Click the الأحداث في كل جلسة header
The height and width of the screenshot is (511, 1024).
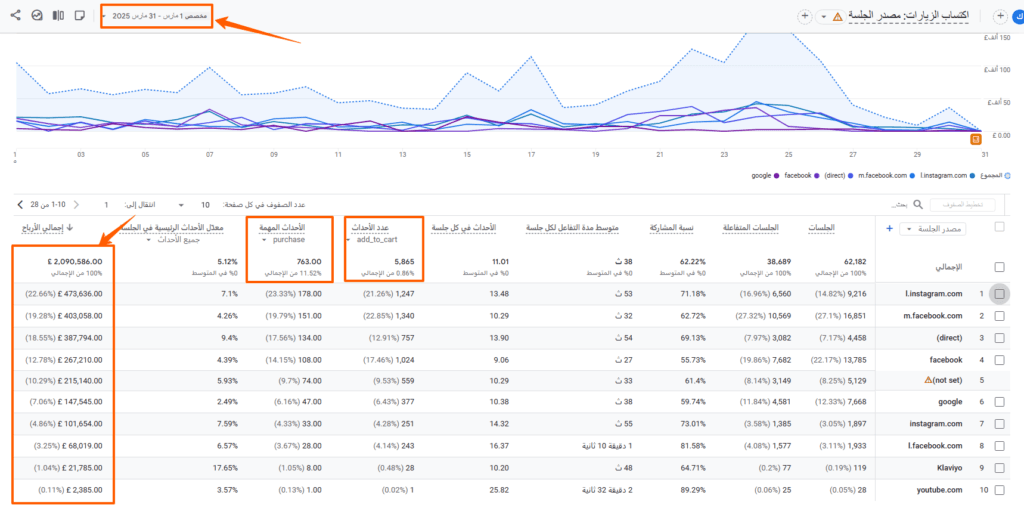pyautogui.click(x=464, y=228)
